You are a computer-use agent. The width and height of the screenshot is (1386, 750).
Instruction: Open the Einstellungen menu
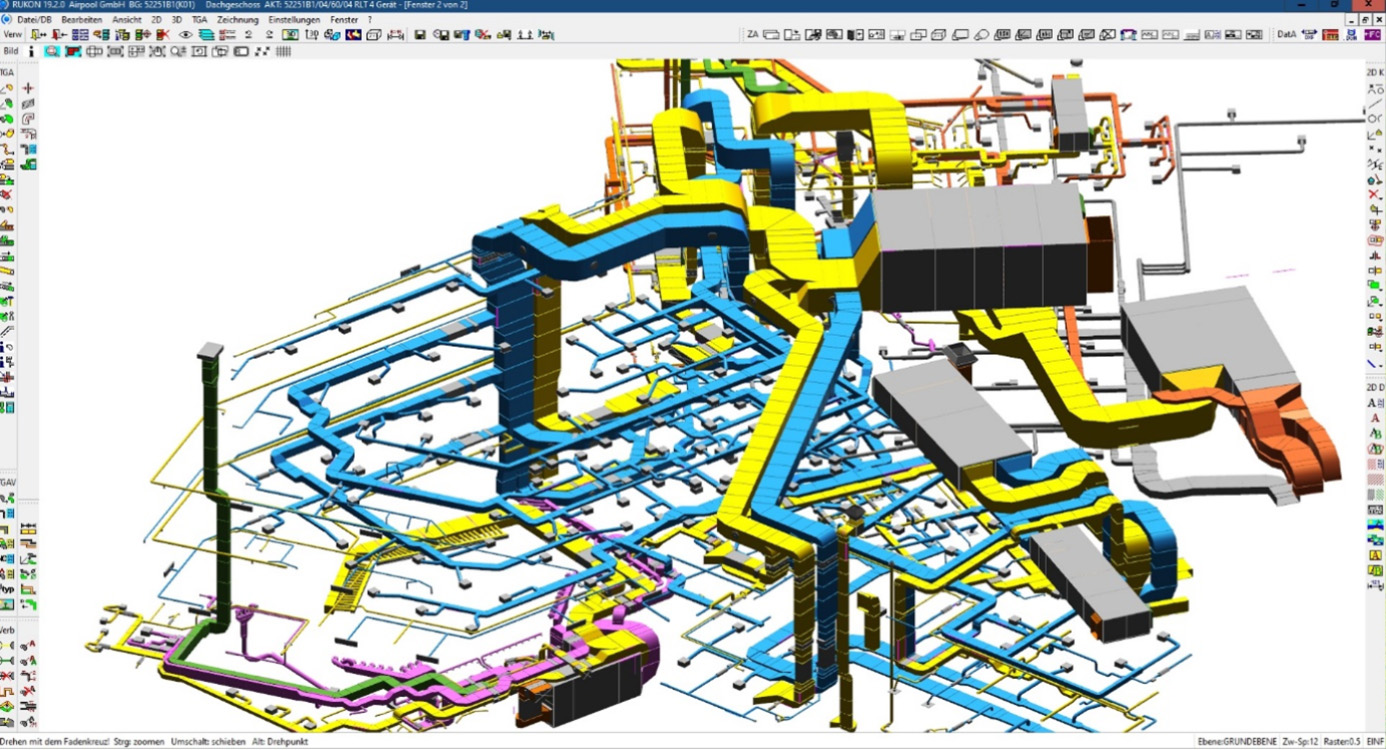coord(294,20)
